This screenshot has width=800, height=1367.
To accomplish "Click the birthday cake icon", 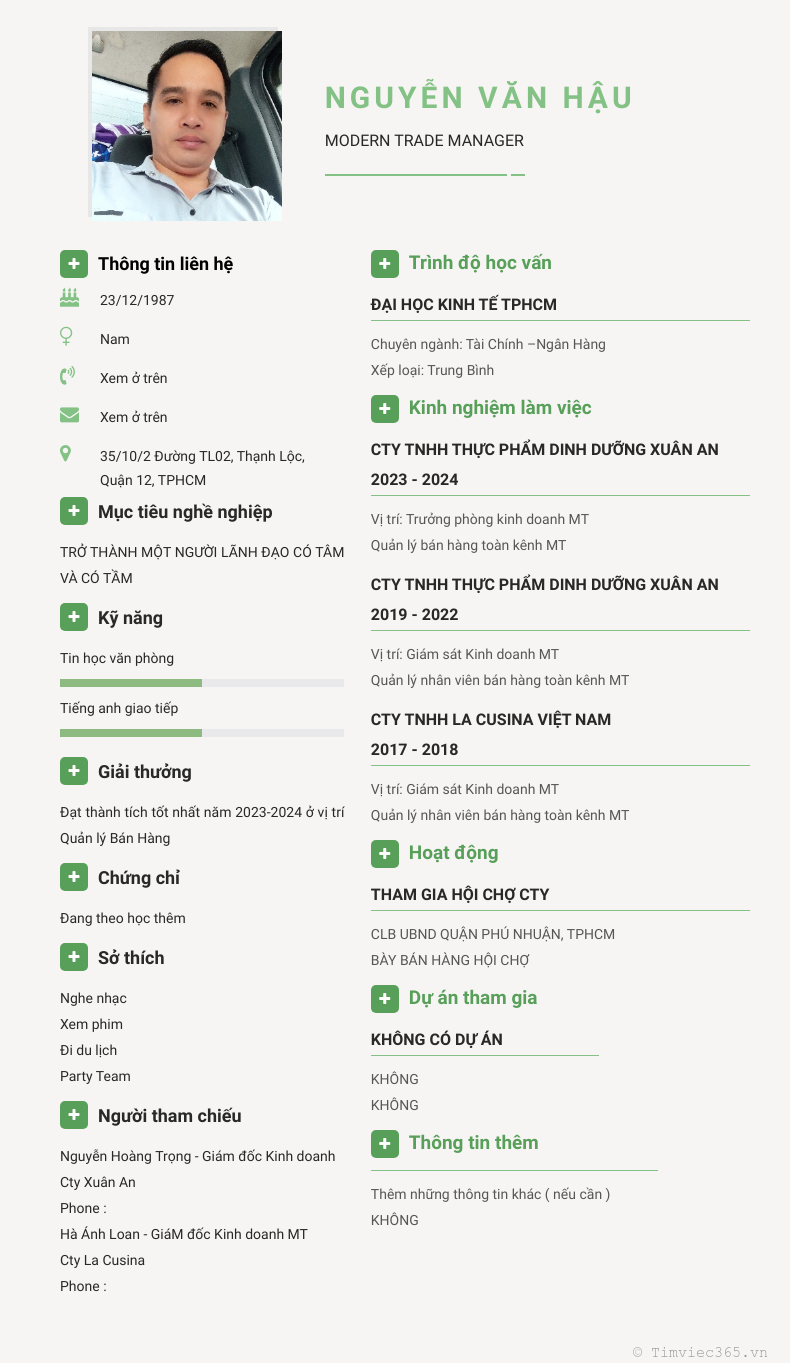I will [x=69, y=297].
